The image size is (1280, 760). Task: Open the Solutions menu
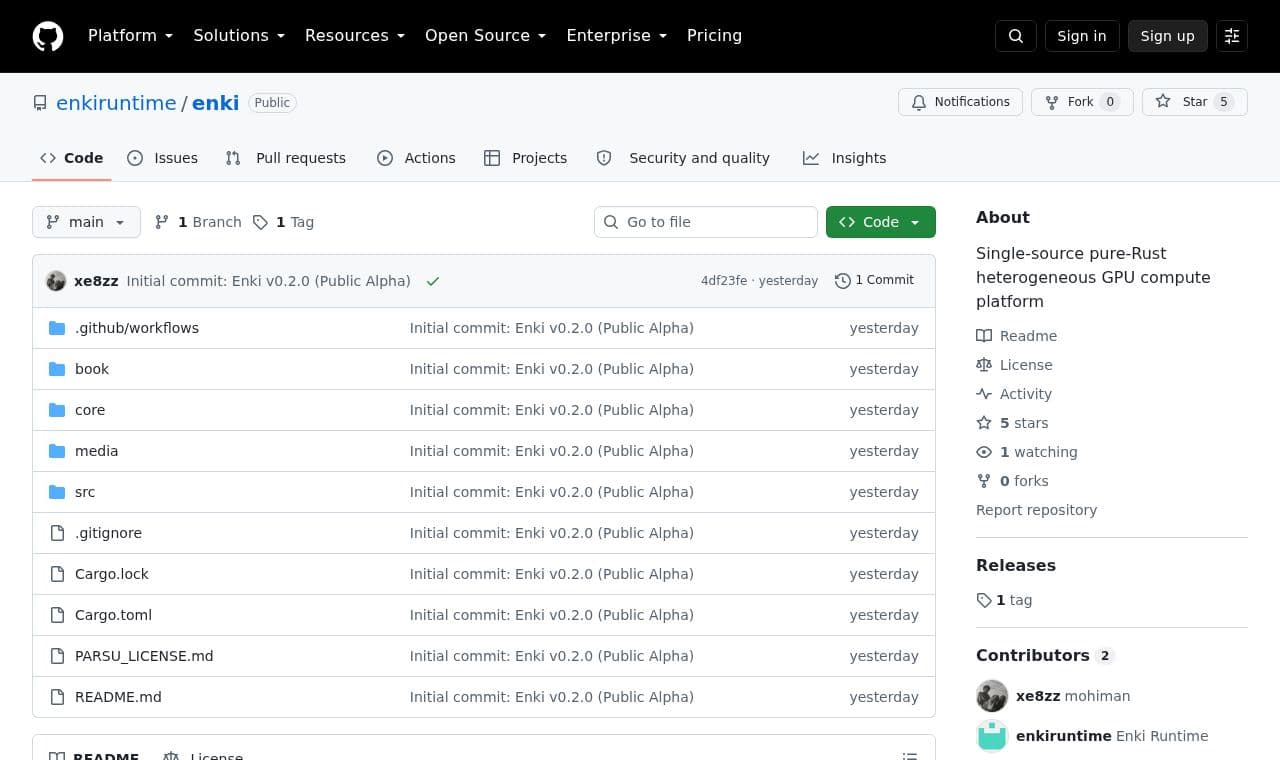click(239, 36)
